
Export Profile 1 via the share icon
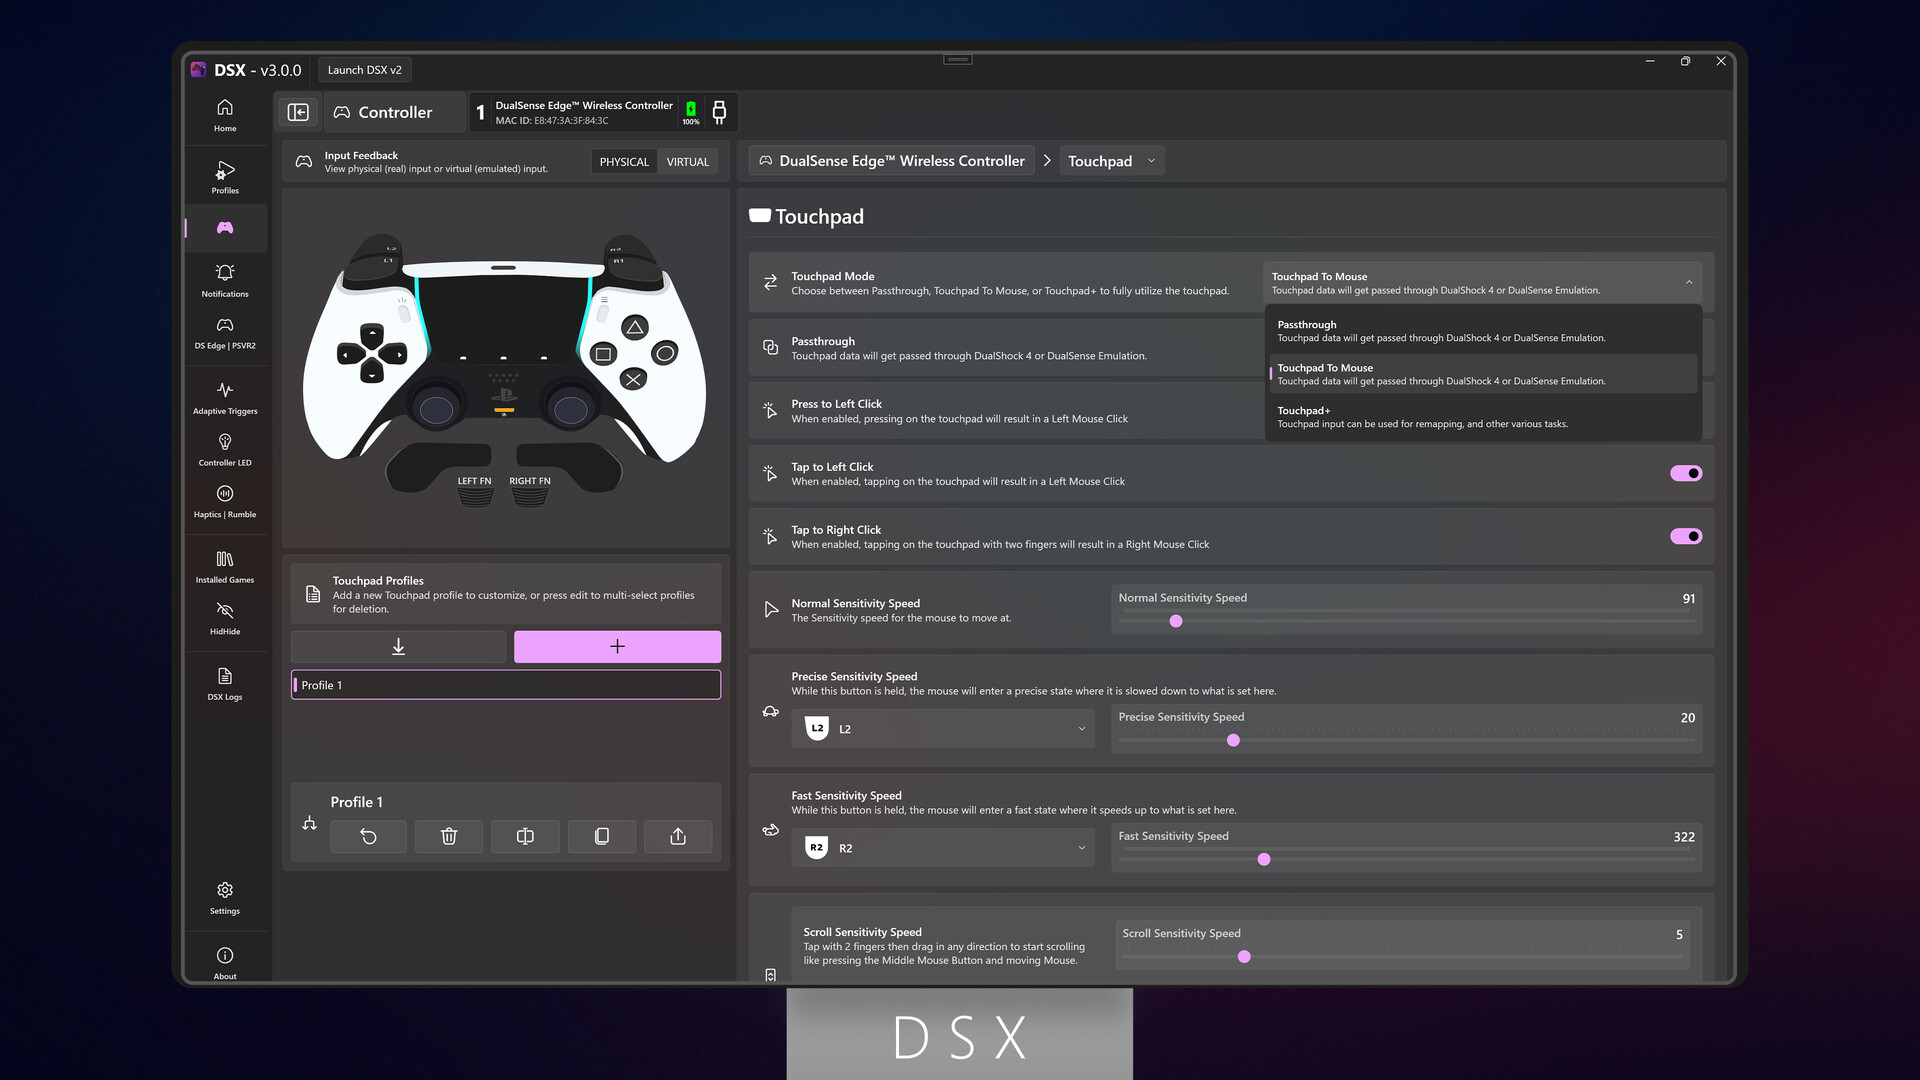tap(678, 836)
